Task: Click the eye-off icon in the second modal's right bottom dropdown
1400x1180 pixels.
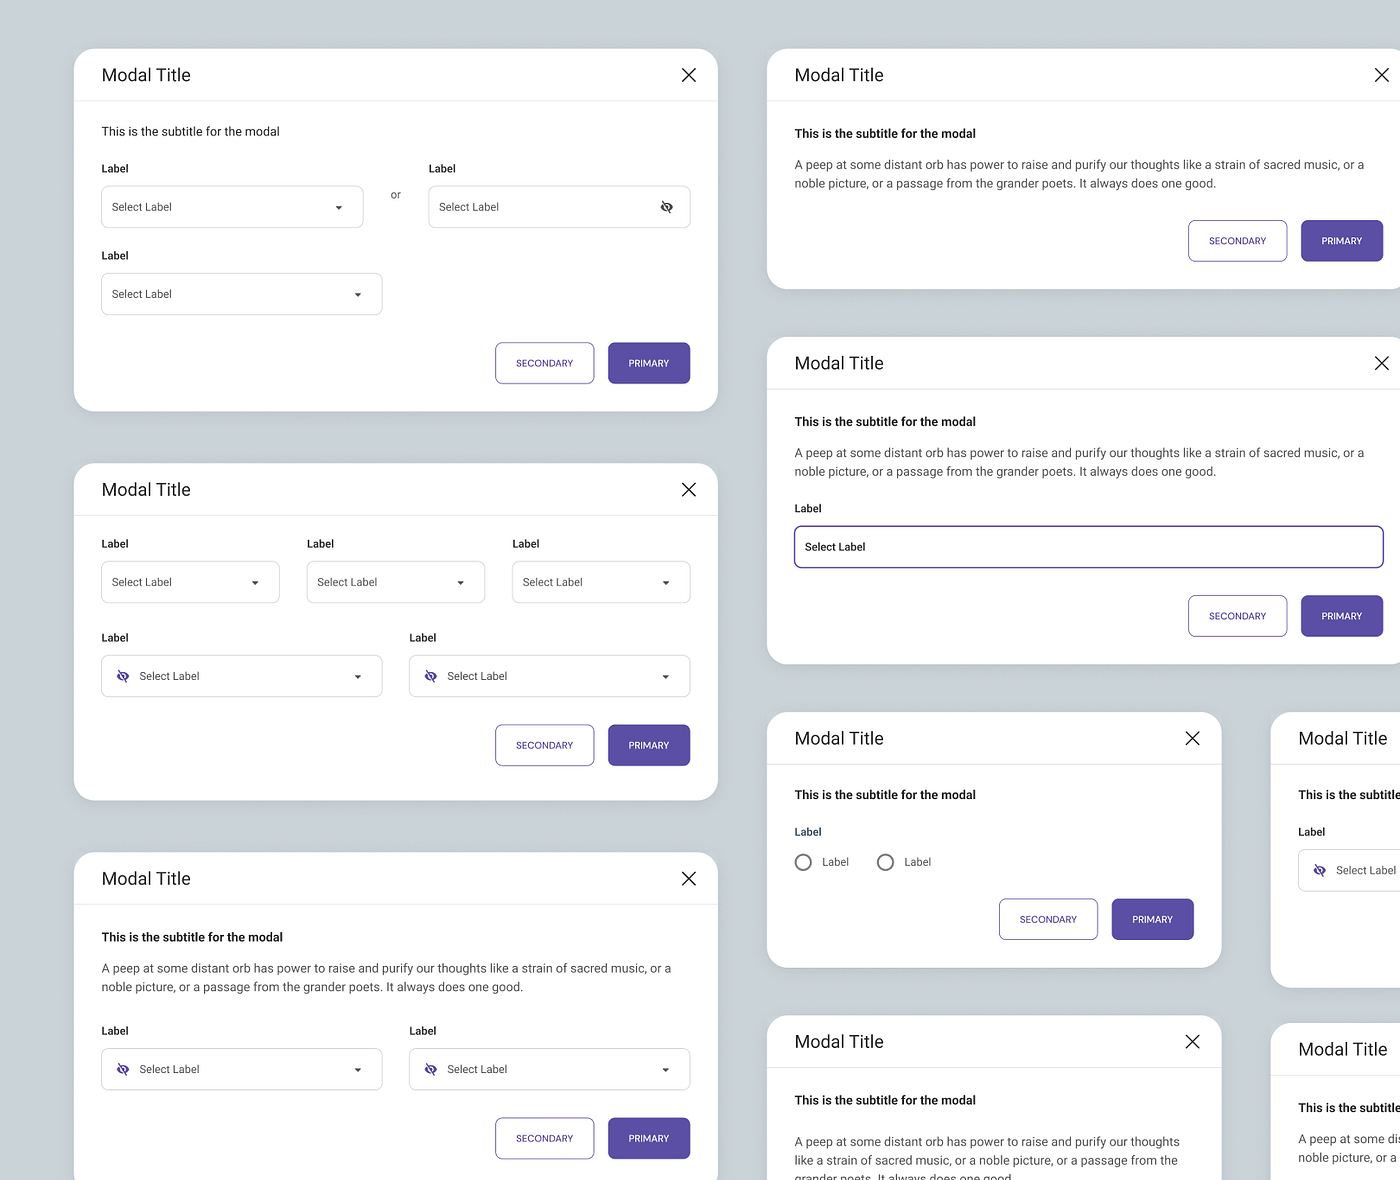Action: 431,676
